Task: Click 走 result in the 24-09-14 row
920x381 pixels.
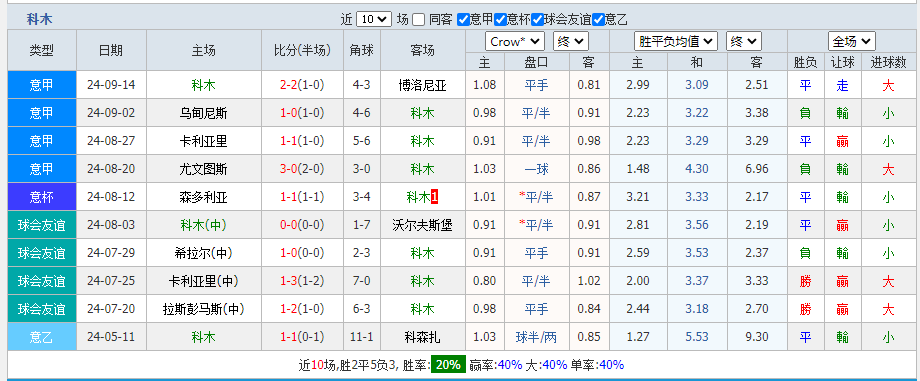Action: tap(843, 85)
